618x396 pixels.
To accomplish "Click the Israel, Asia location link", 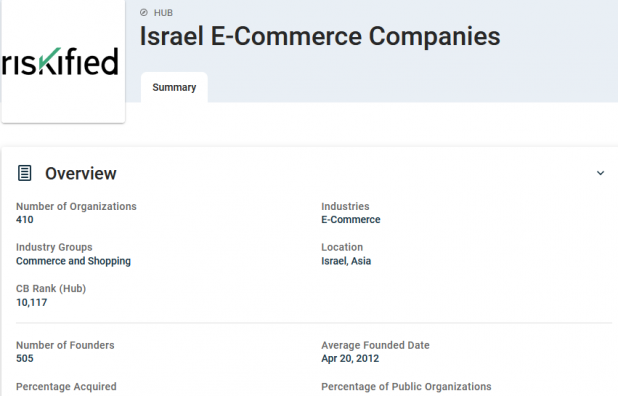I will click(346, 261).
